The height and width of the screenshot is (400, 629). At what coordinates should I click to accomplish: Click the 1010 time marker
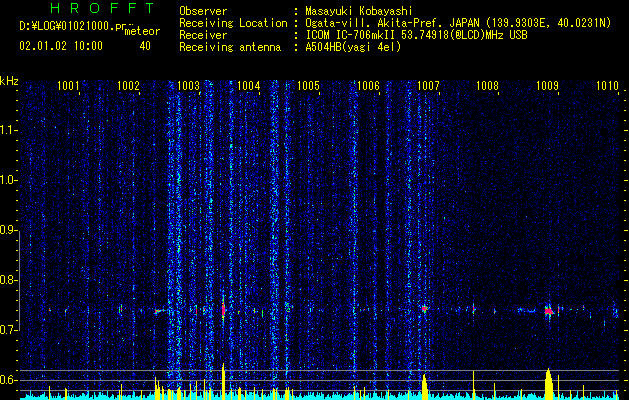[607, 85]
